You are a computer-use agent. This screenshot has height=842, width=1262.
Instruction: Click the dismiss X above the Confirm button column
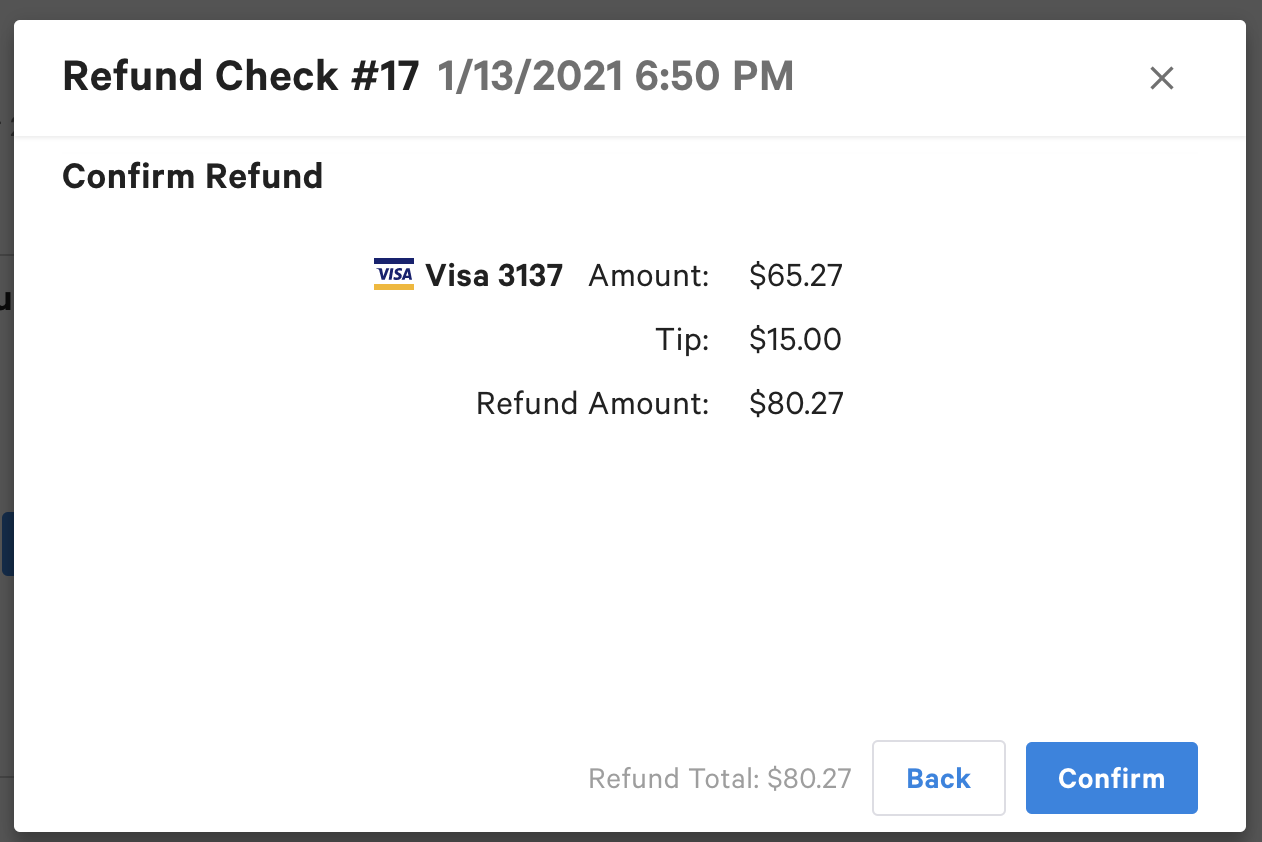tap(1161, 78)
